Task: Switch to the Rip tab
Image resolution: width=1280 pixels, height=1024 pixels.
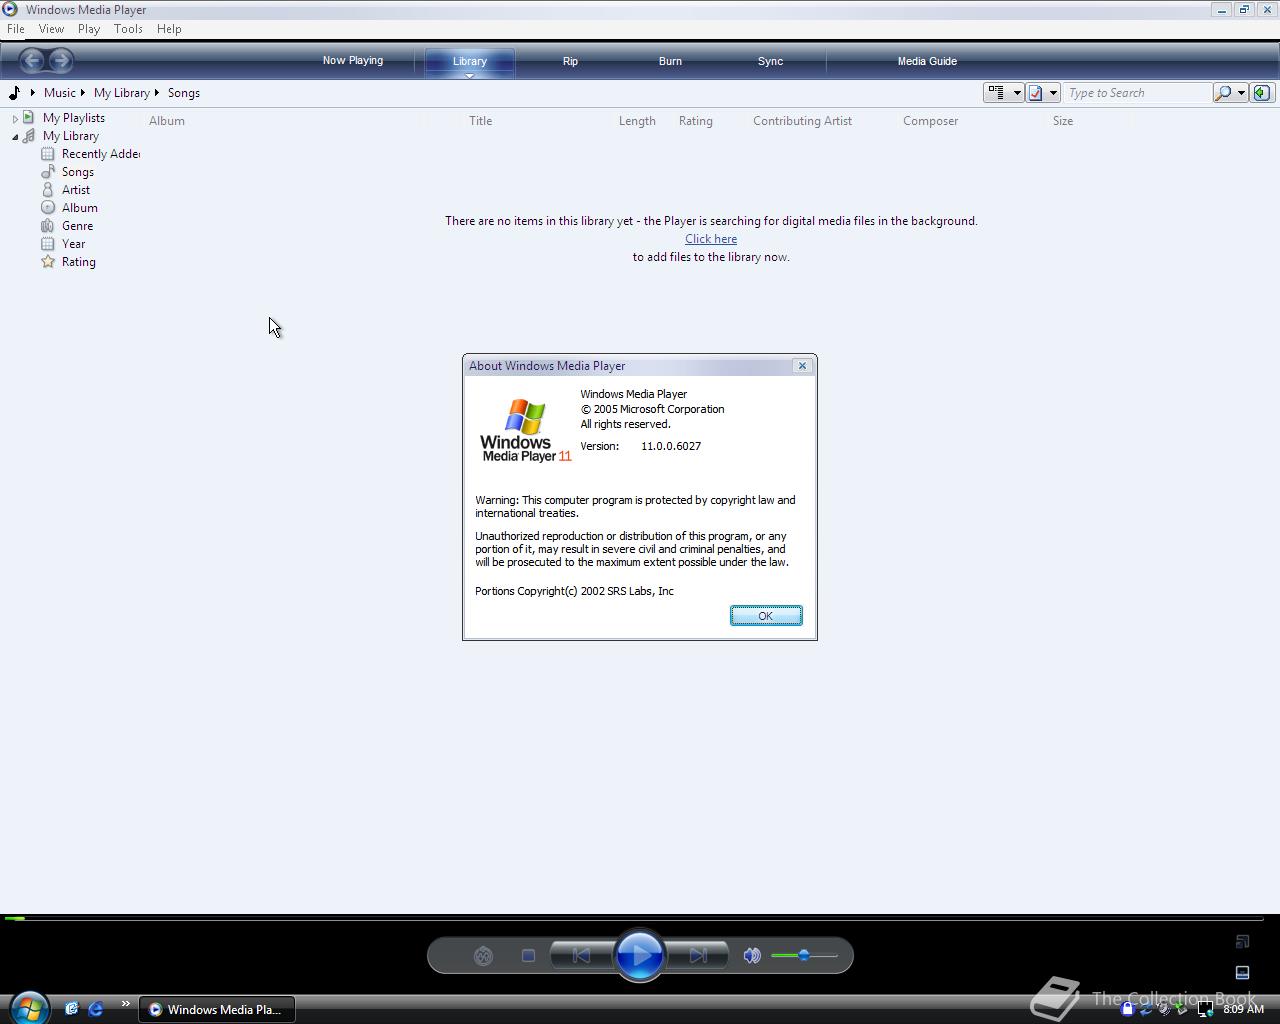Action: (x=570, y=61)
